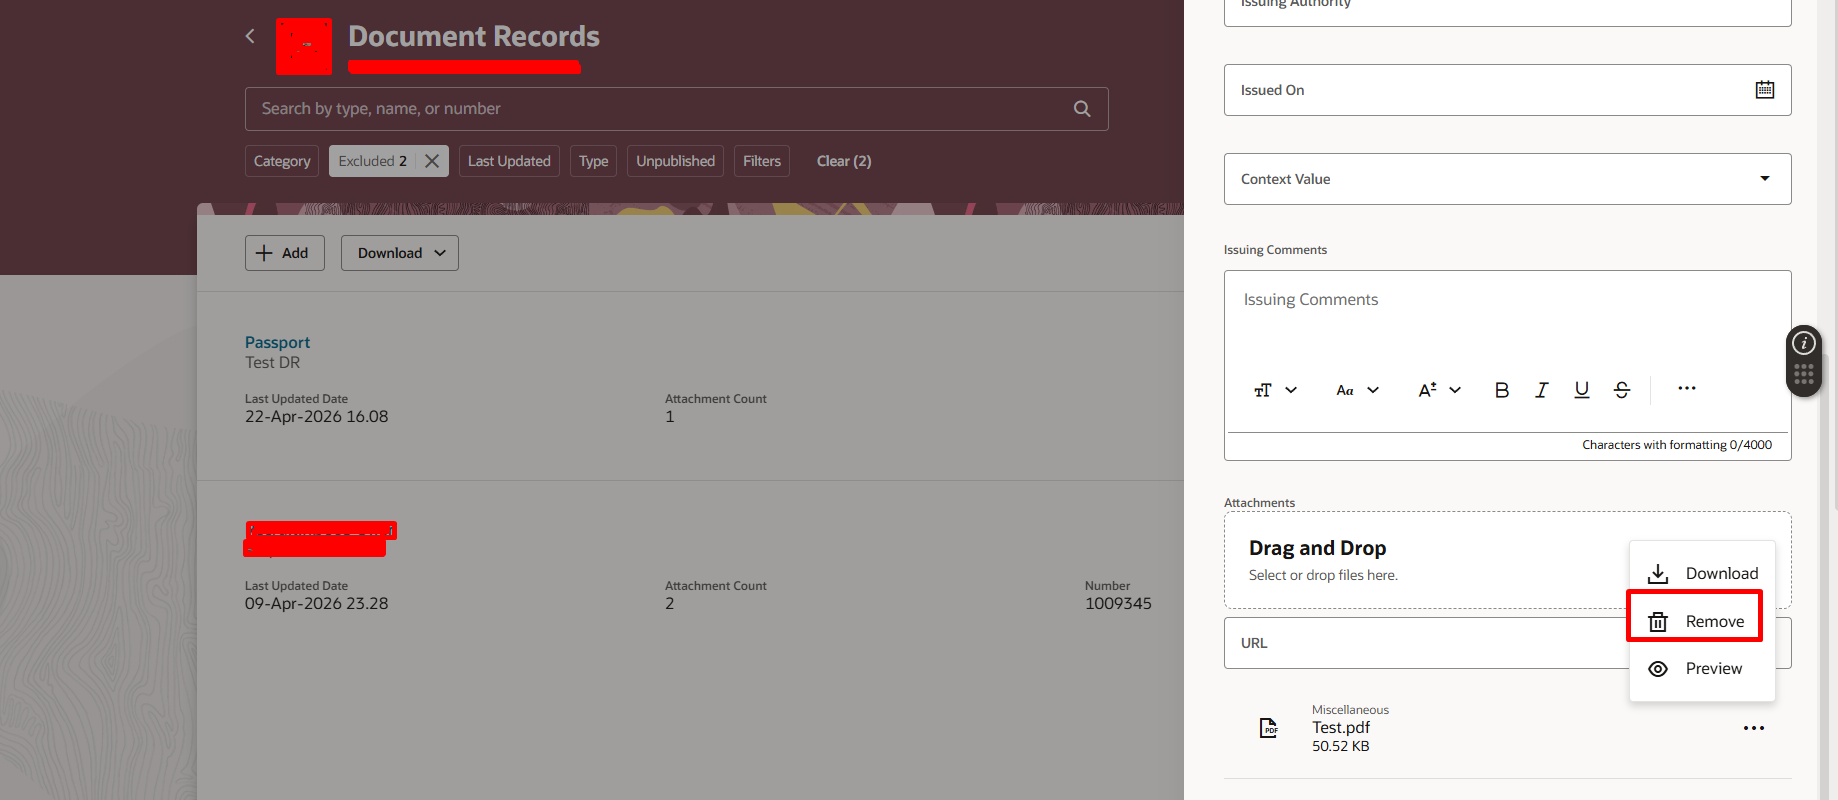1838x800 pixels.
Task: Click the Add button
Action: pos(285,253)
